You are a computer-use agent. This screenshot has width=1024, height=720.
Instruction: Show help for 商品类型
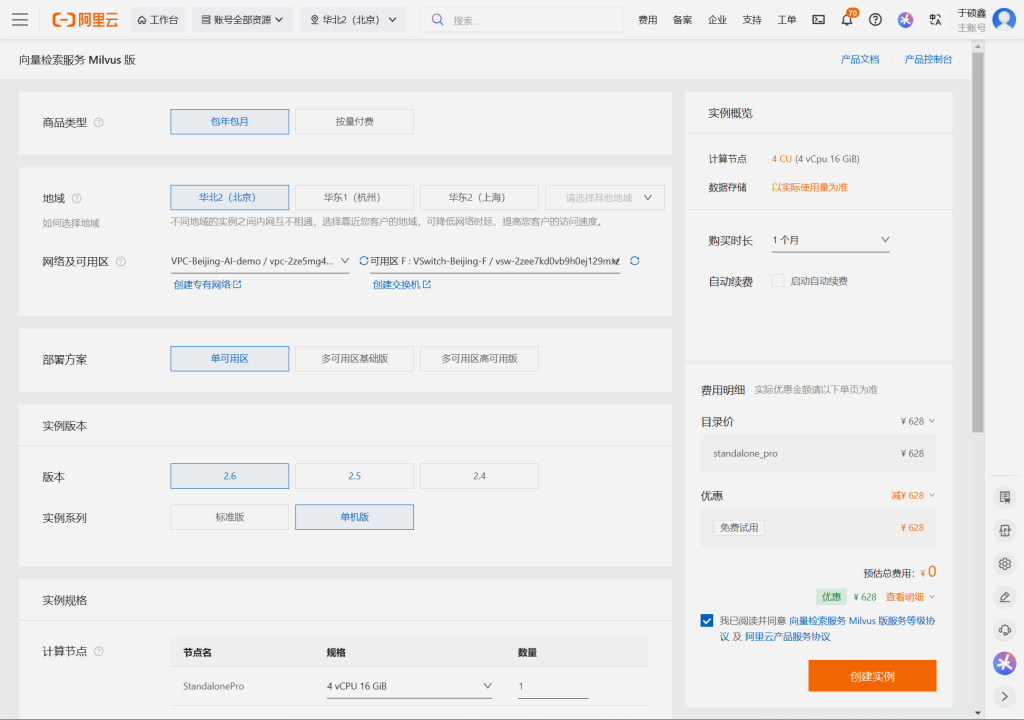[x=99, y=122]
